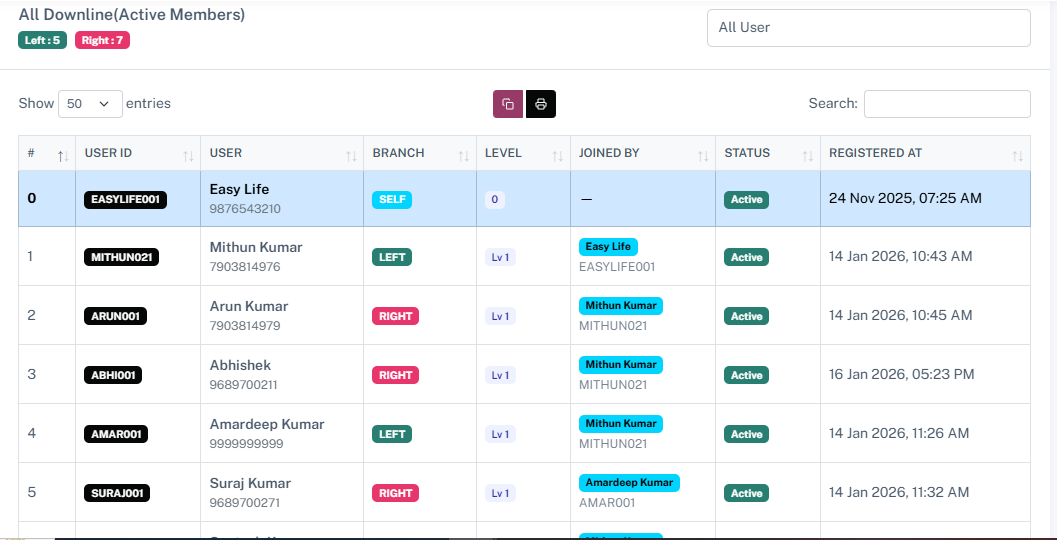
Task: Open the All User filter dropdown
Action: tap(868, 28)
